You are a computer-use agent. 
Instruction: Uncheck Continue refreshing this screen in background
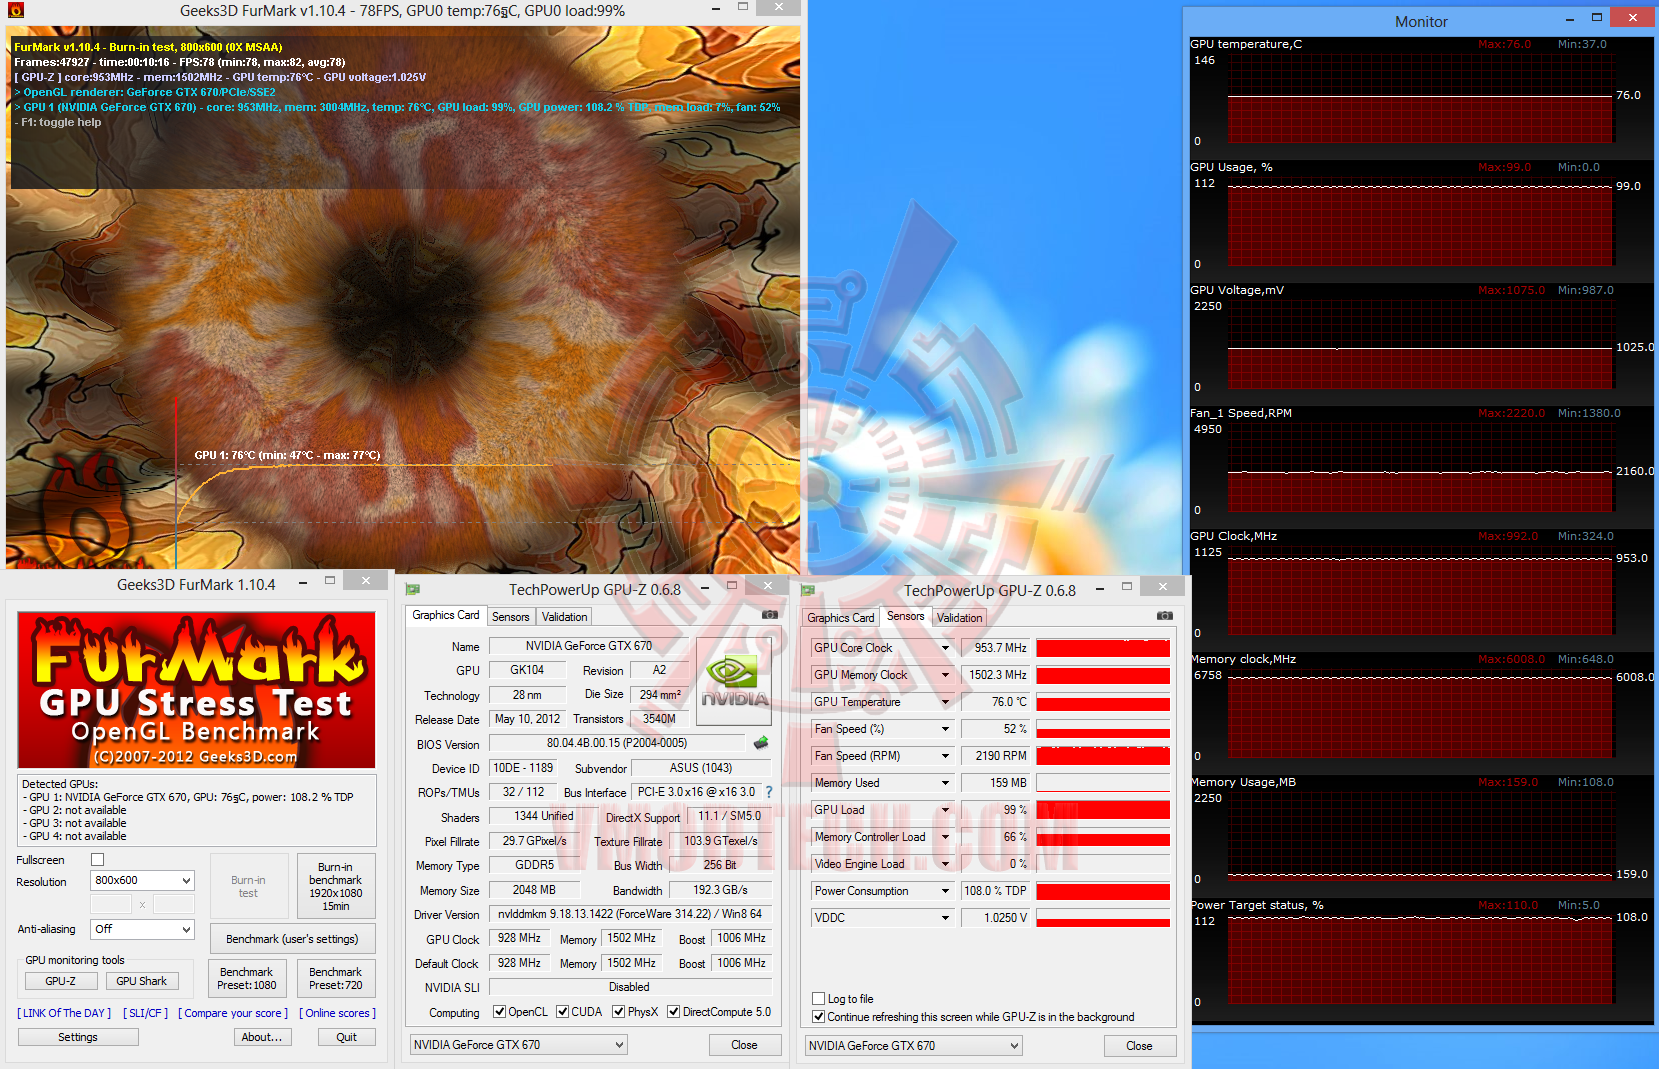pos(819,1017)
